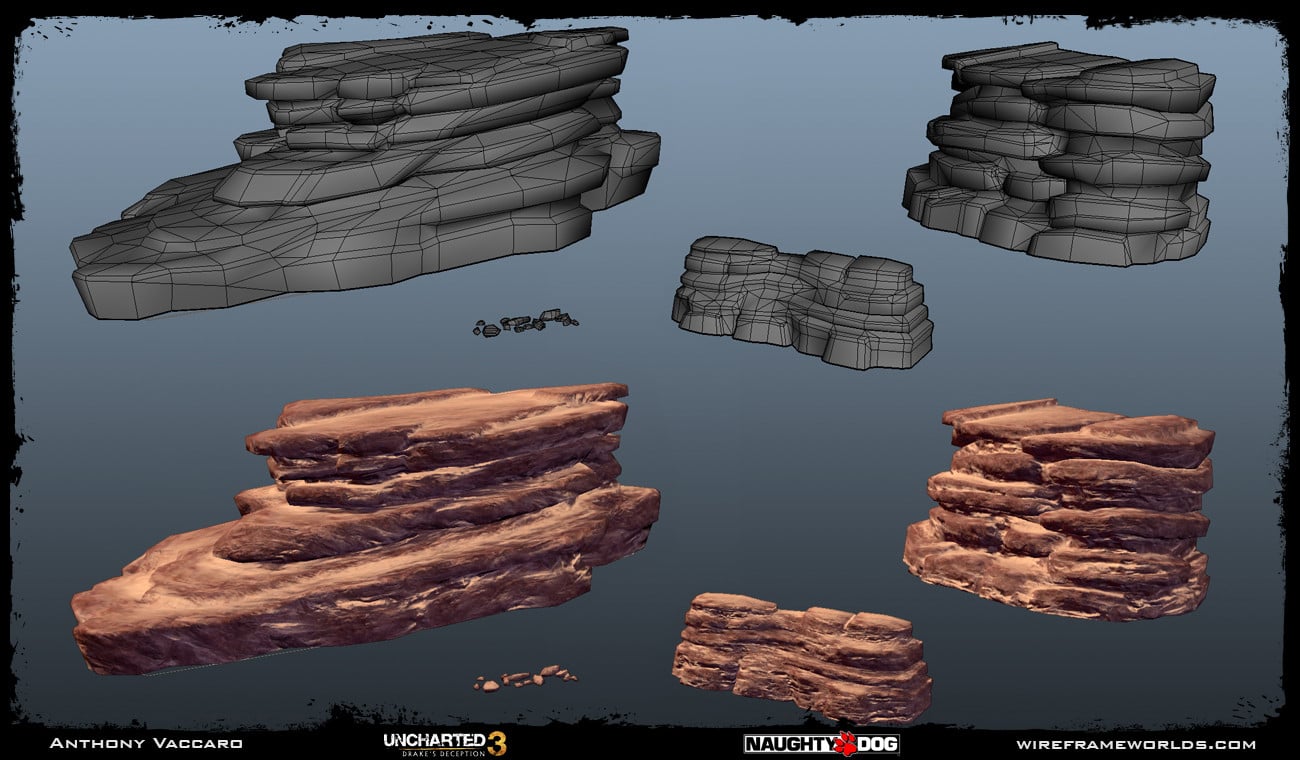Select the textured pebble cluster
The image size is (1300, 760).
[525, 678]
